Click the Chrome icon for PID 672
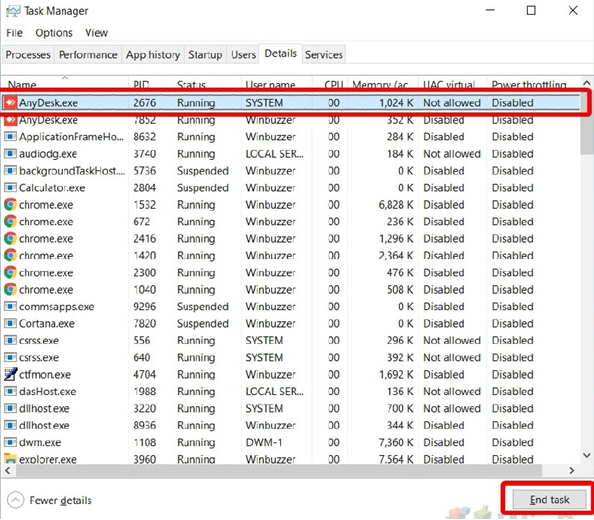Viewport: 594px width, 520px height. (11, 222)
